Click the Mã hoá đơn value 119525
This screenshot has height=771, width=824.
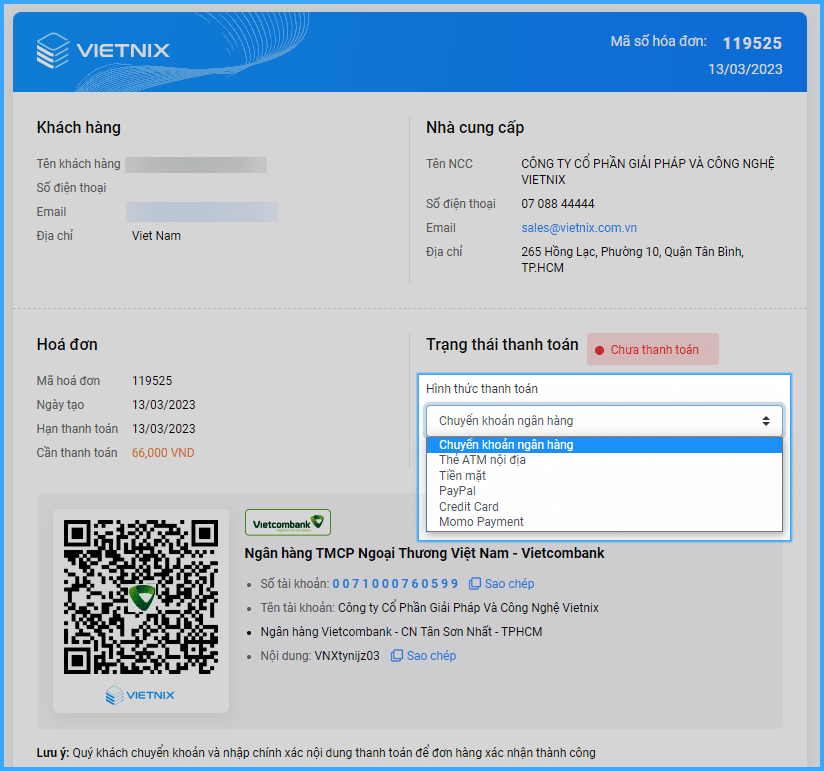click(x=152, y=381)
